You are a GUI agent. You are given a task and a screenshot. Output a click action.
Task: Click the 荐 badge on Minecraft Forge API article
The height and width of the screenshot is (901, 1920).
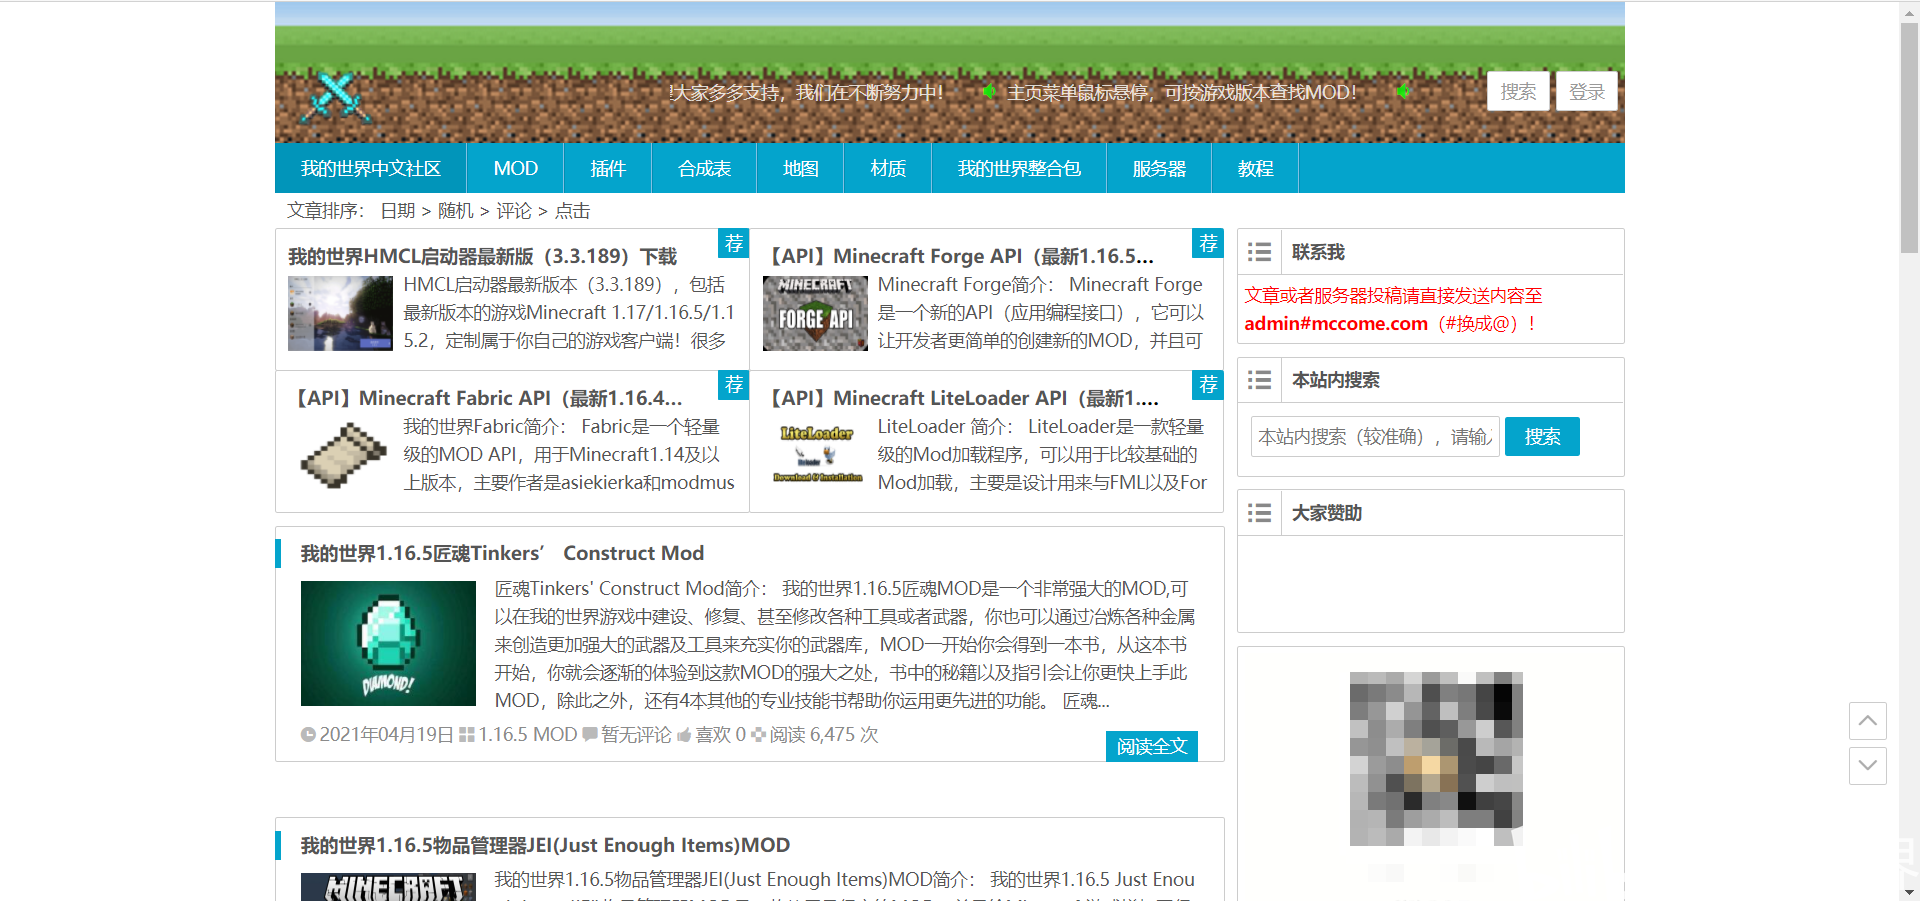(x=1207, y=243)
